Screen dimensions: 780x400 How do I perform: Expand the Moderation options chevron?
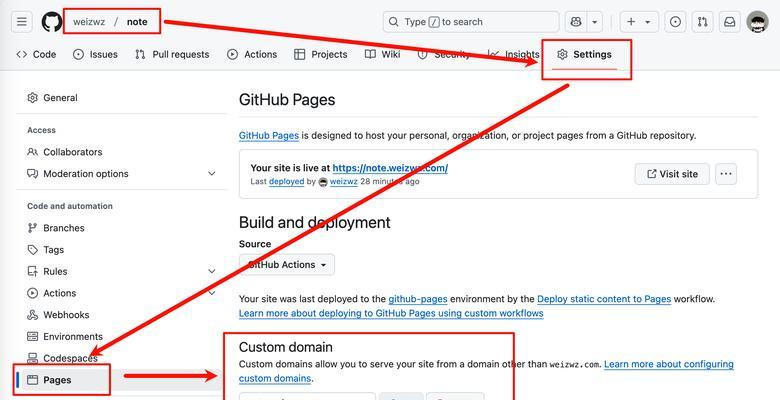pyautogui.click(x=212, y=174)
